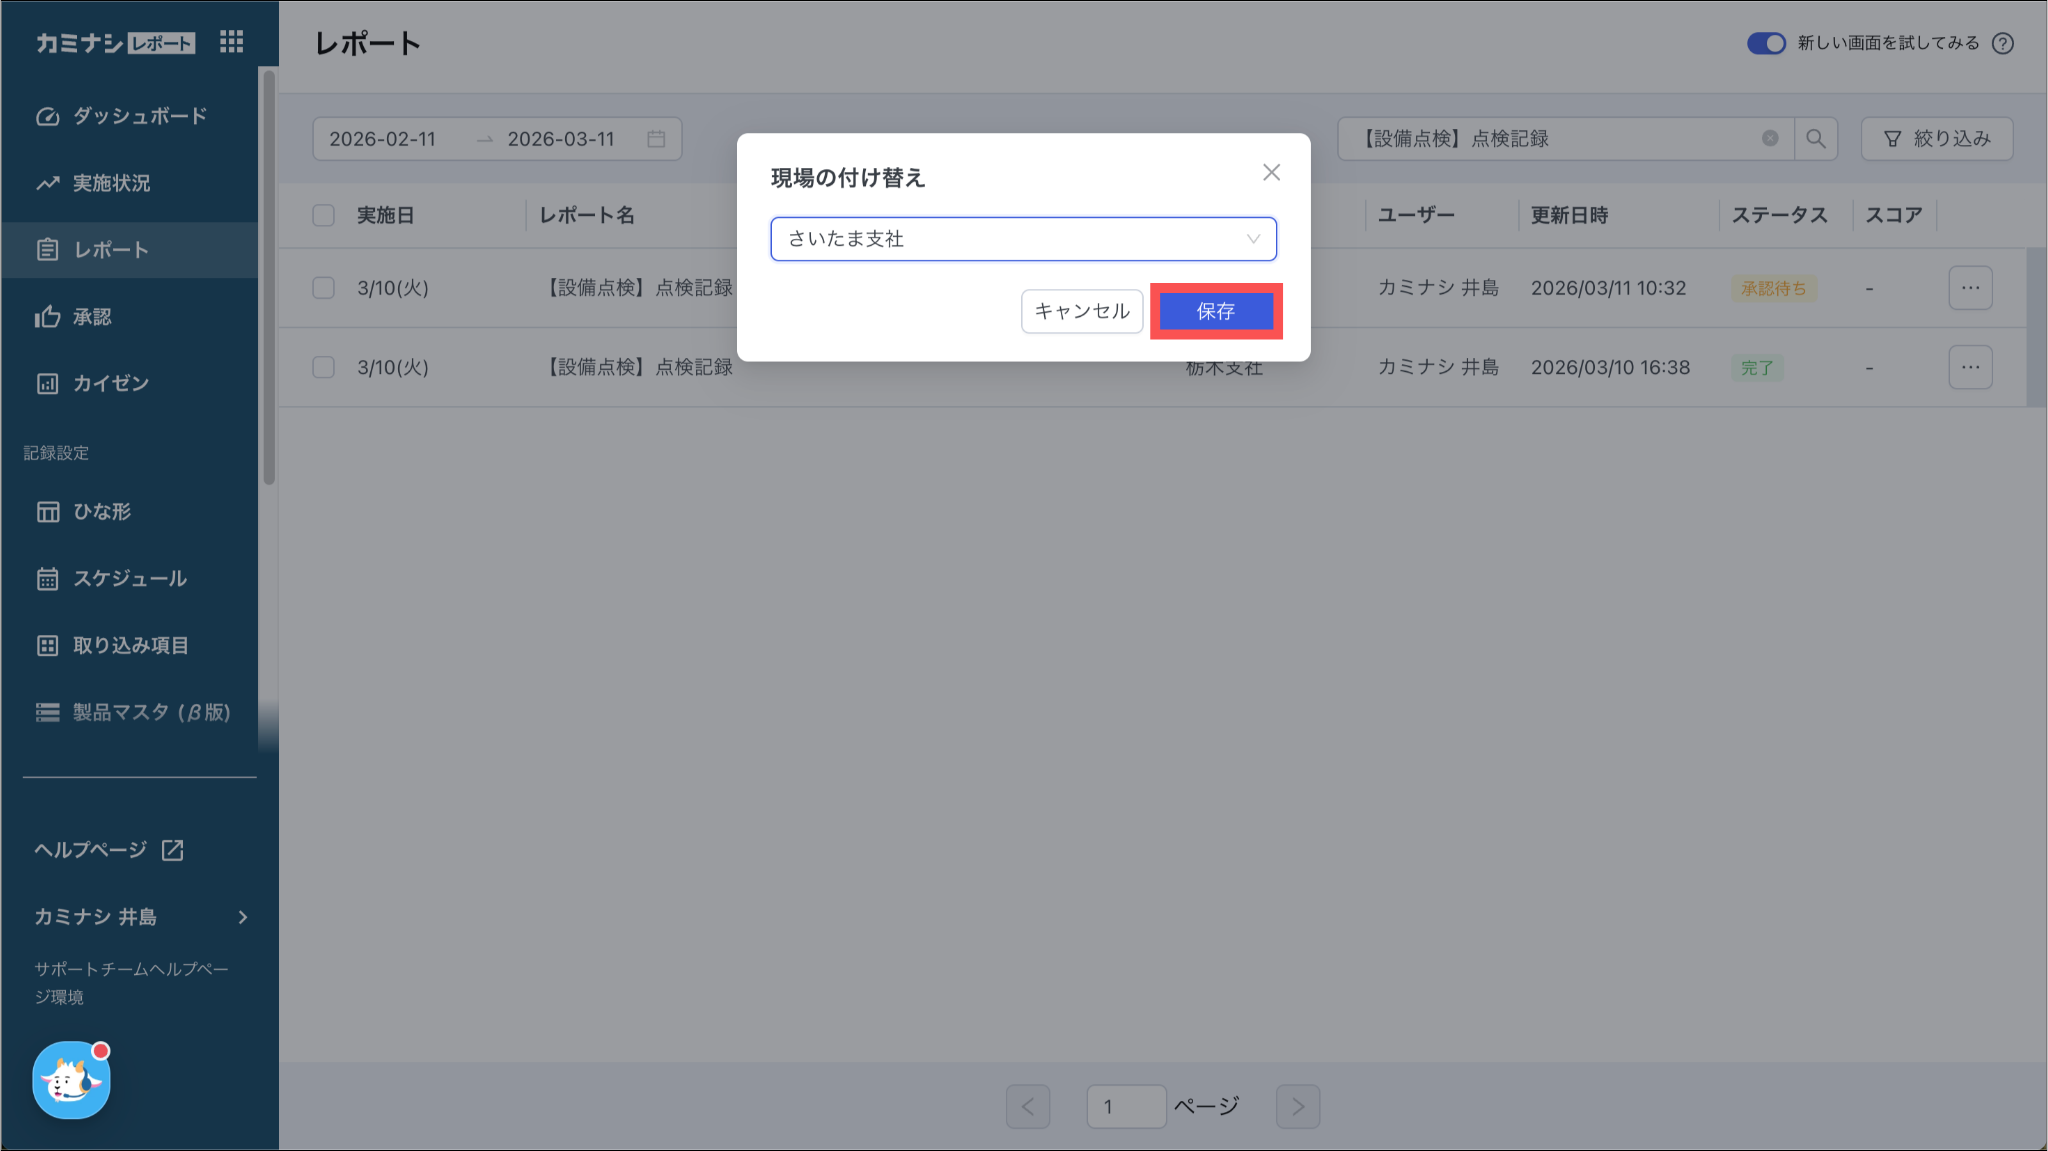Clear the search field text
The image size is (2048, 1151).
pyautogui.click(x=1770, y=139)
